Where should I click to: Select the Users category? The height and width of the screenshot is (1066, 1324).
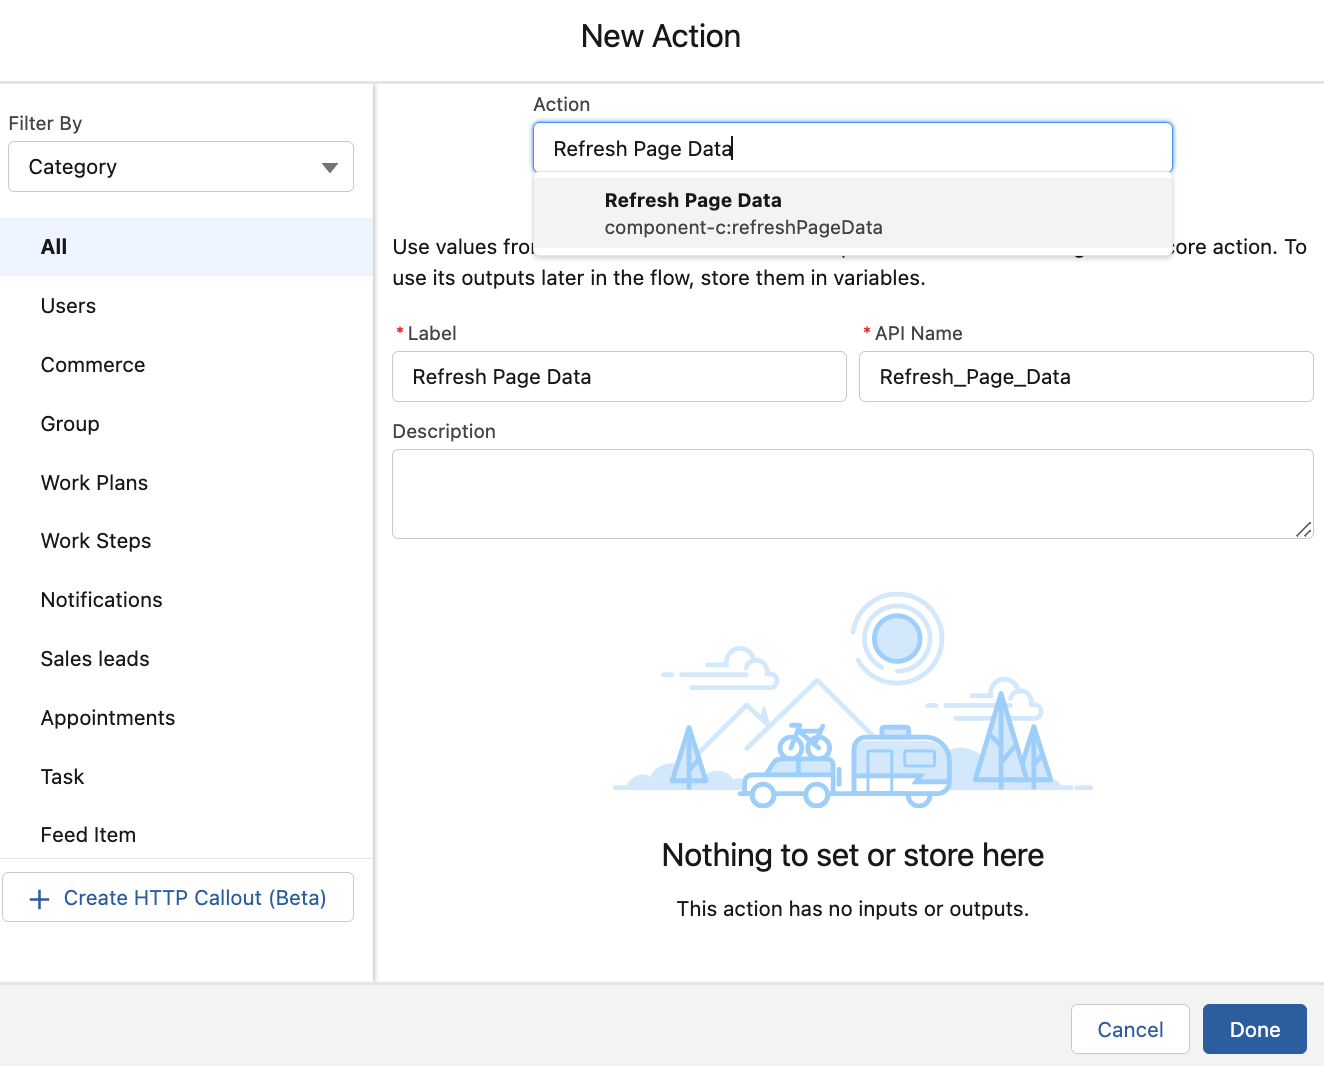(68, 306)
